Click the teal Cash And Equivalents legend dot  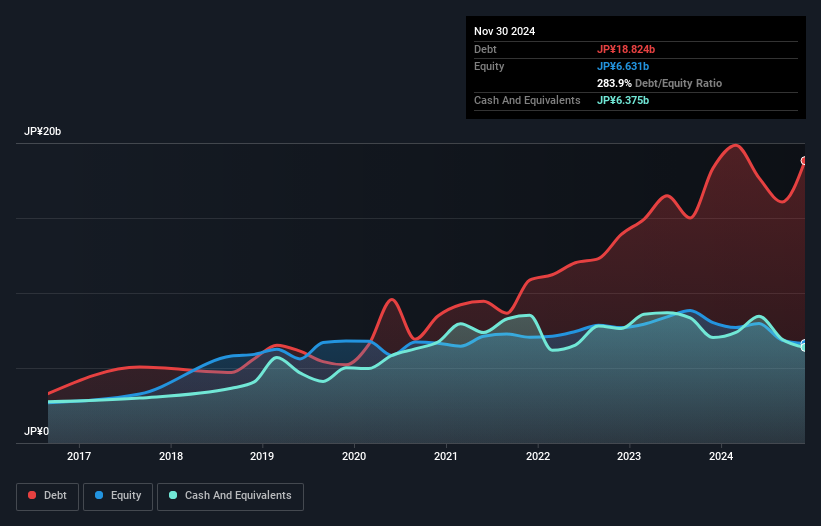point(173,495)
